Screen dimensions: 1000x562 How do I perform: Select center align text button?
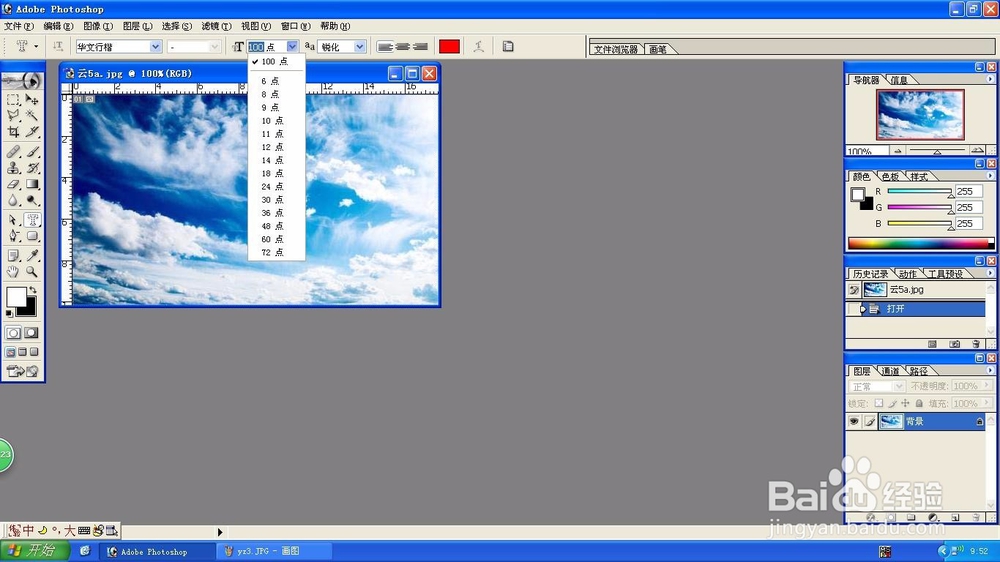[x=402, y=47]
